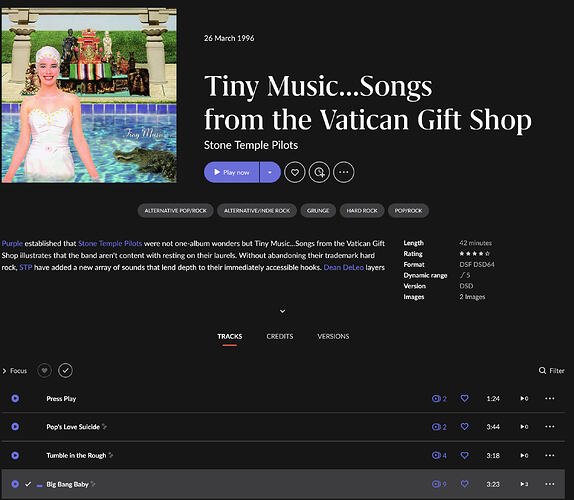Switch to the CREDITS tab
574x500 pixels.
(280, 336)
